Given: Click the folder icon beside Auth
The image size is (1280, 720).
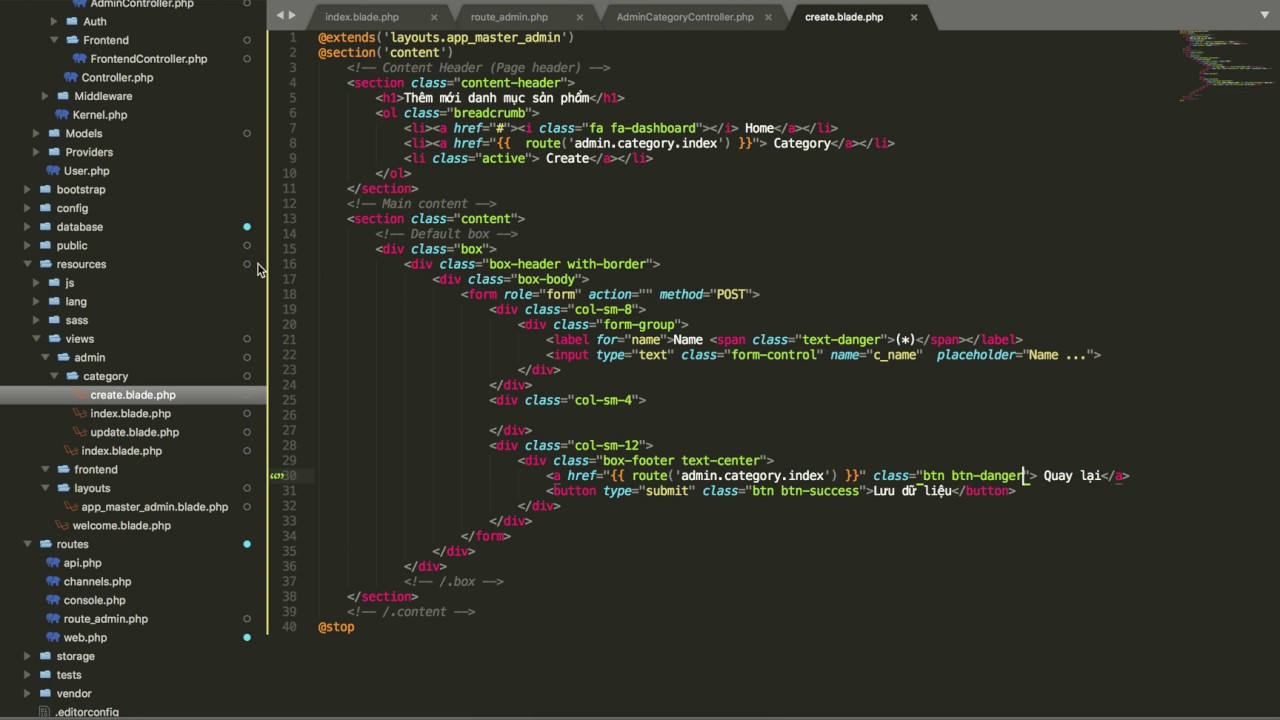Looking at the screenshot, I should tap(72, 21).
